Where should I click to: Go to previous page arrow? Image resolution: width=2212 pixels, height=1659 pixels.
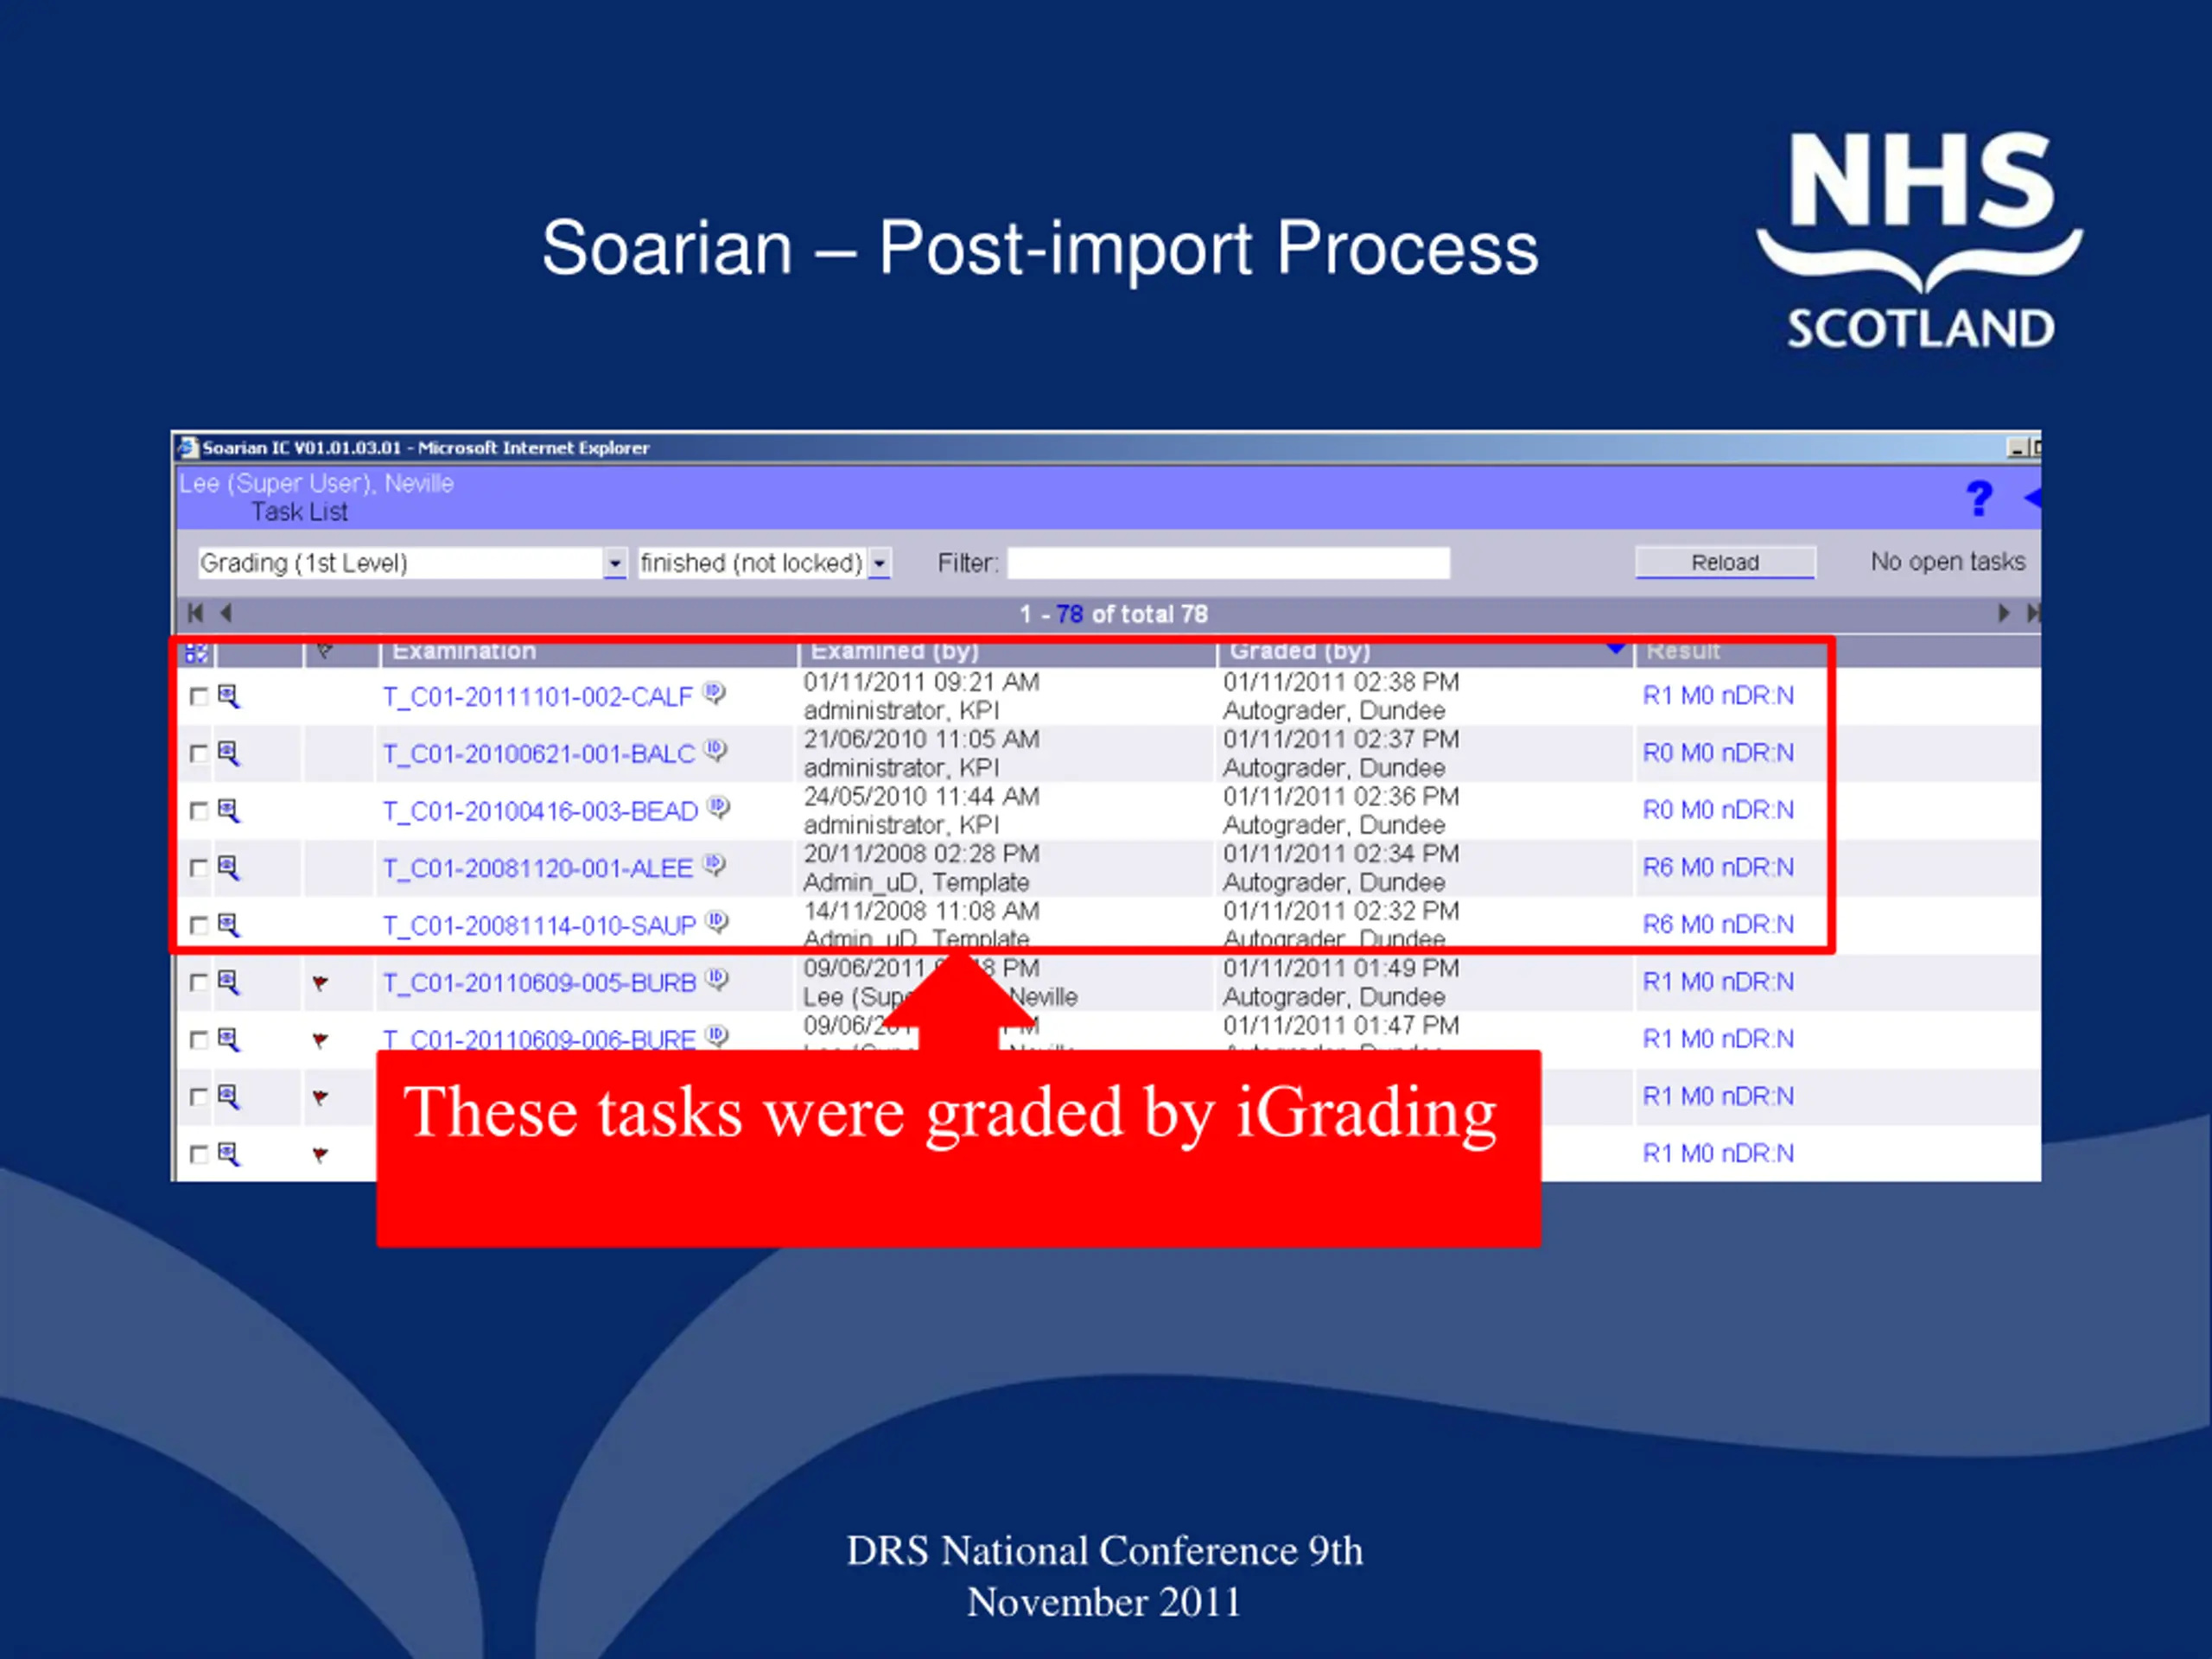coord(226,613)
